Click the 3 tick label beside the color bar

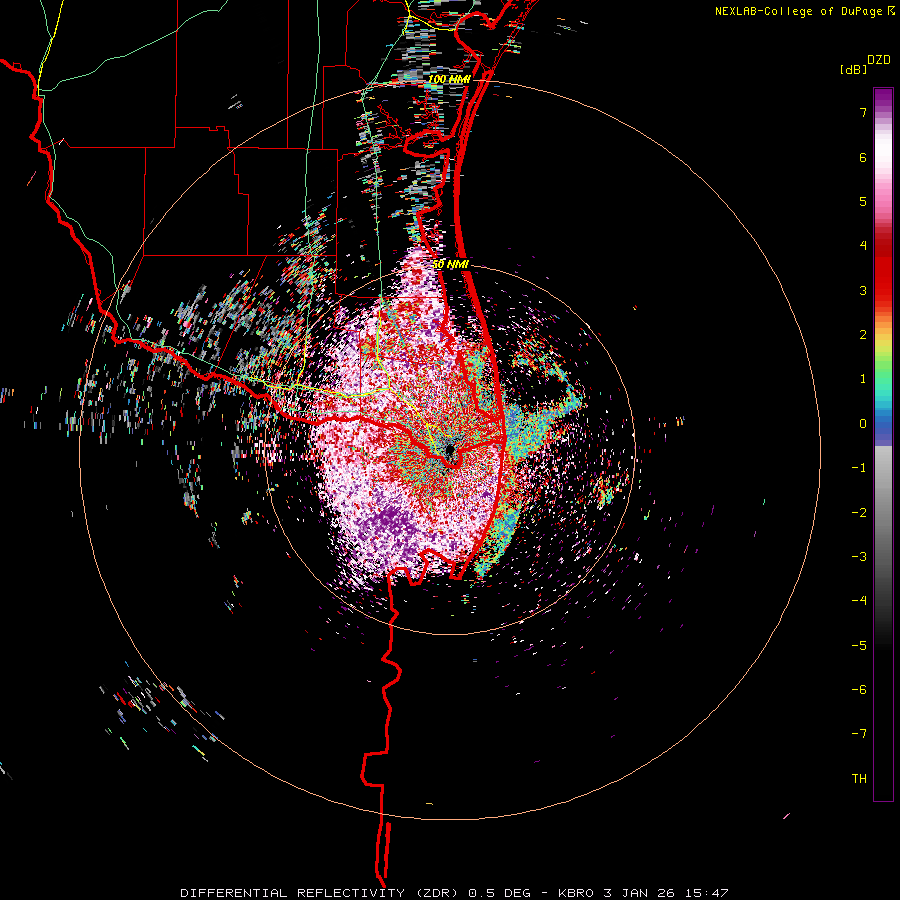click(x=863, y=290)
